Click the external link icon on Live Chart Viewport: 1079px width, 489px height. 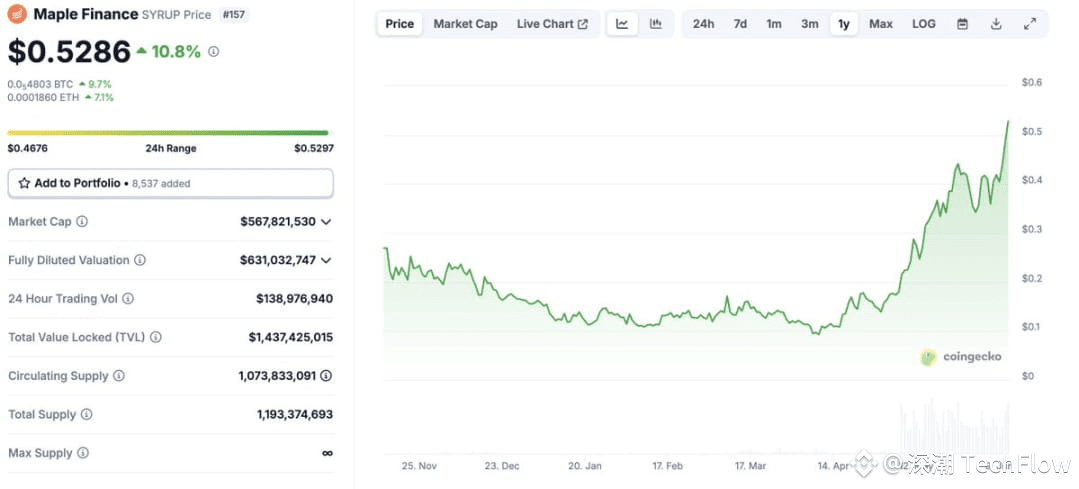tap(583, 24)
